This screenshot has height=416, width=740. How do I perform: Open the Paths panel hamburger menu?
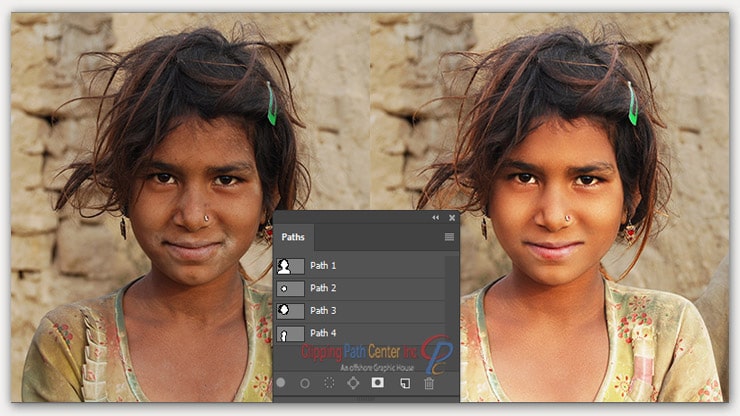(449, 237)
